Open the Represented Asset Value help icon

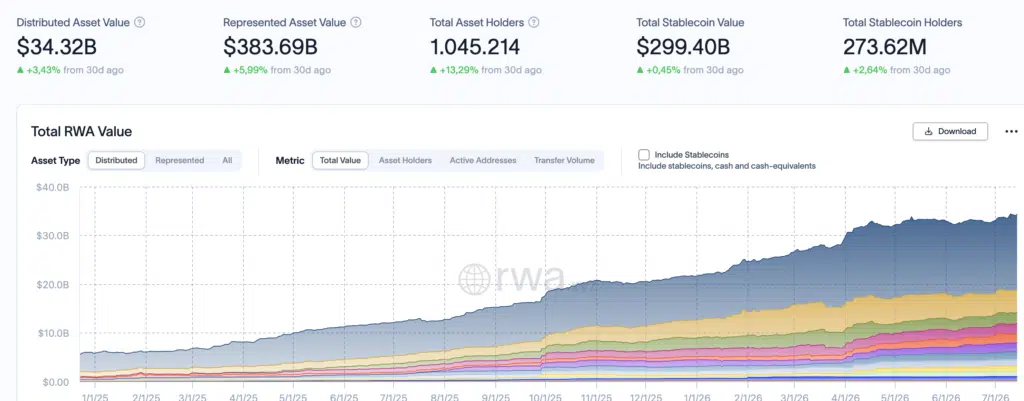click(x=355, y=22)
